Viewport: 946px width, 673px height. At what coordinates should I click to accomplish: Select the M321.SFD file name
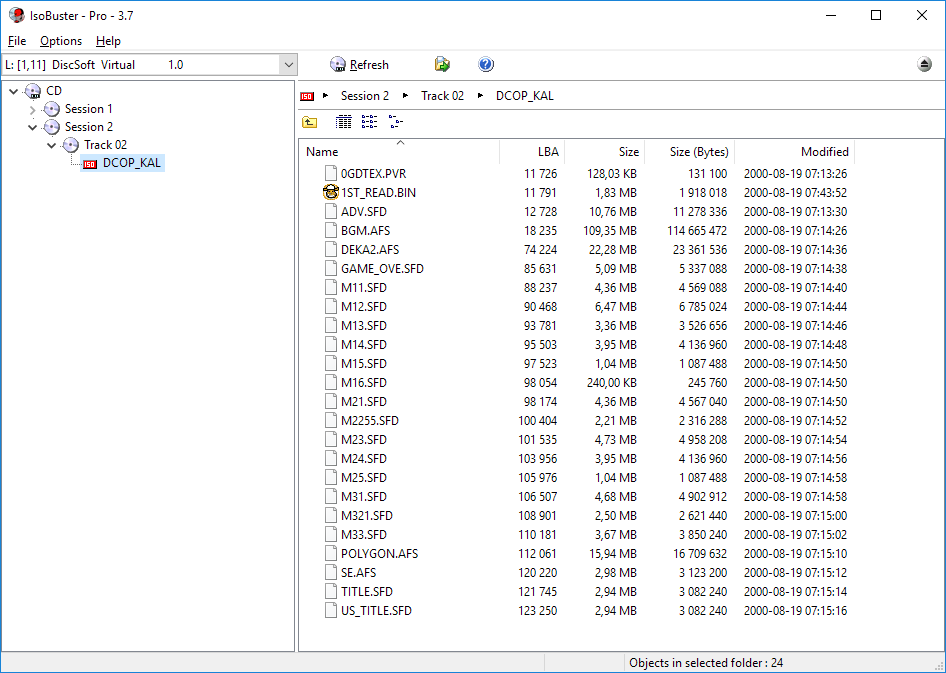[x=367, y=516]
